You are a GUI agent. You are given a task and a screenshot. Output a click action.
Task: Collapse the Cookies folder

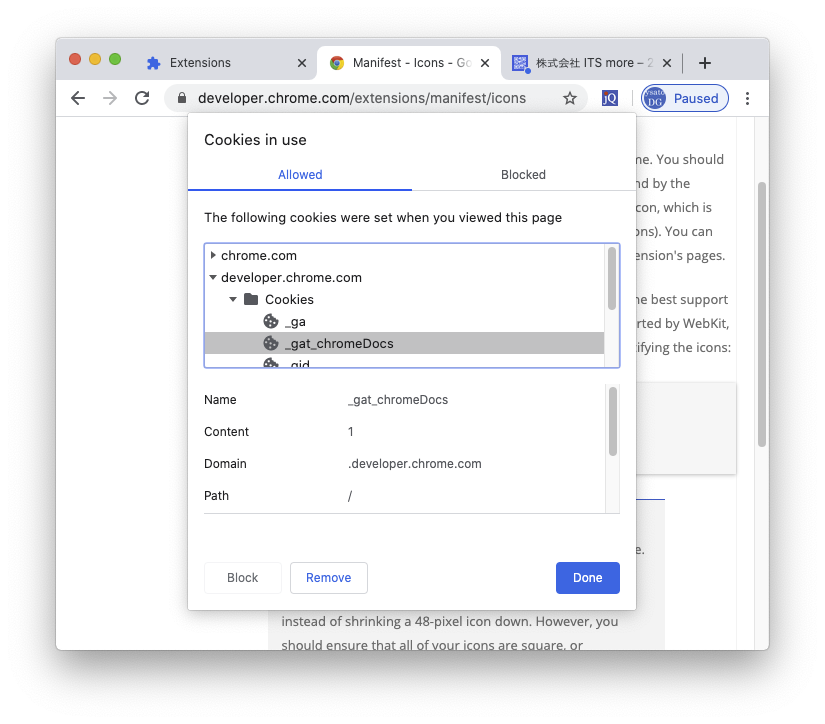[x=233, y=300]
